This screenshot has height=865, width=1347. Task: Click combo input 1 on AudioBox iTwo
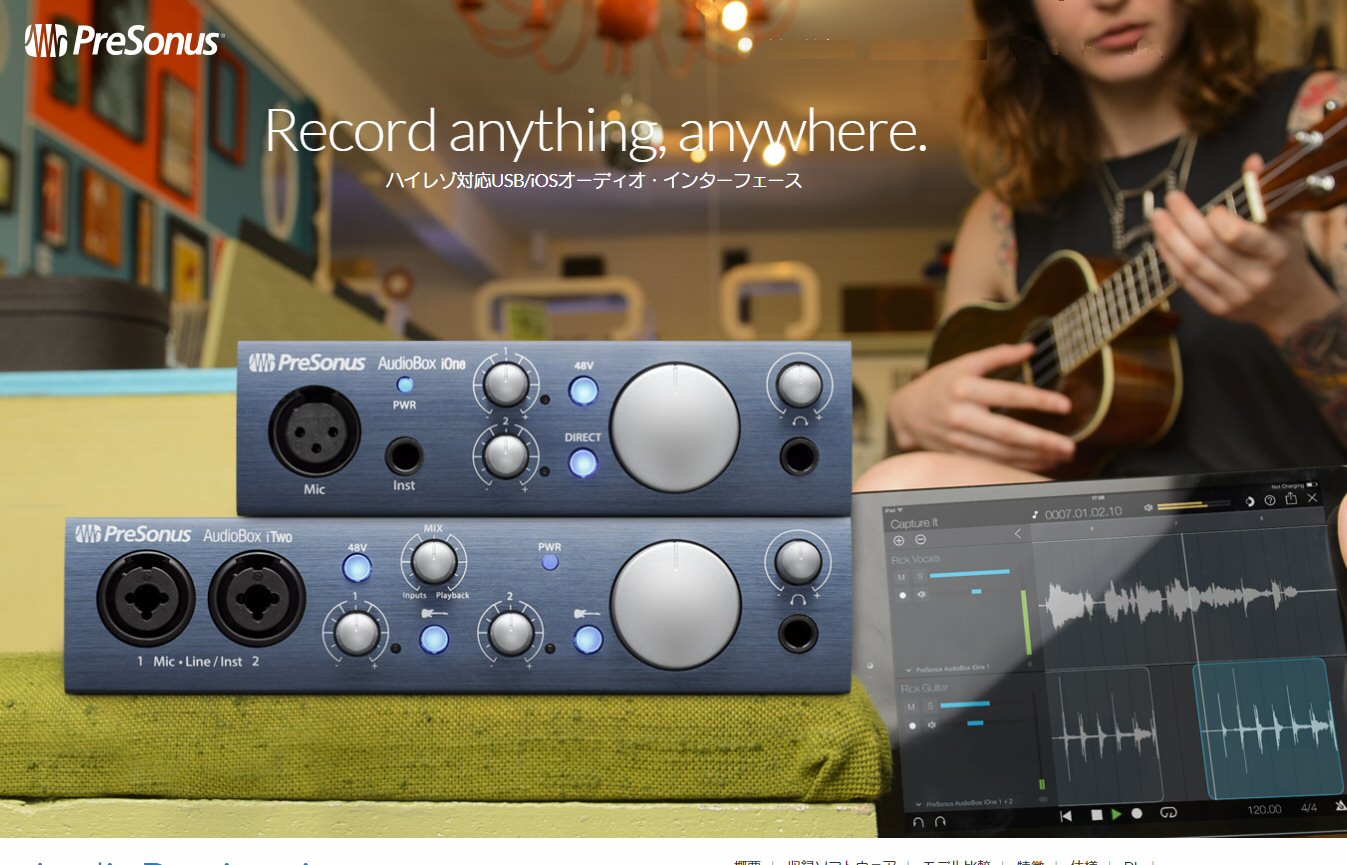tap(146, 598)
